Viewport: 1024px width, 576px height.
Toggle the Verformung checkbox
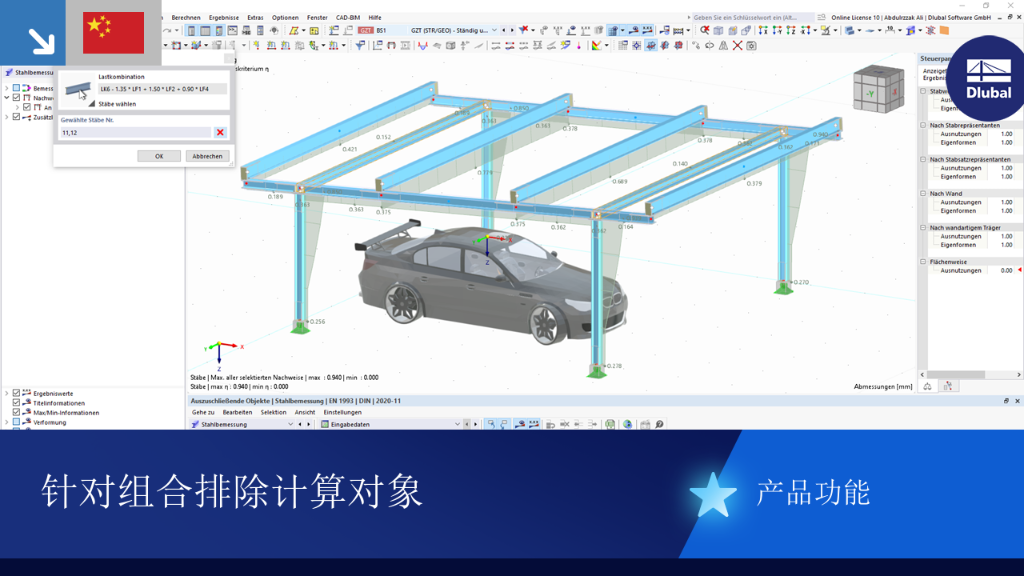pyautogui.click(x=16, y=423)
